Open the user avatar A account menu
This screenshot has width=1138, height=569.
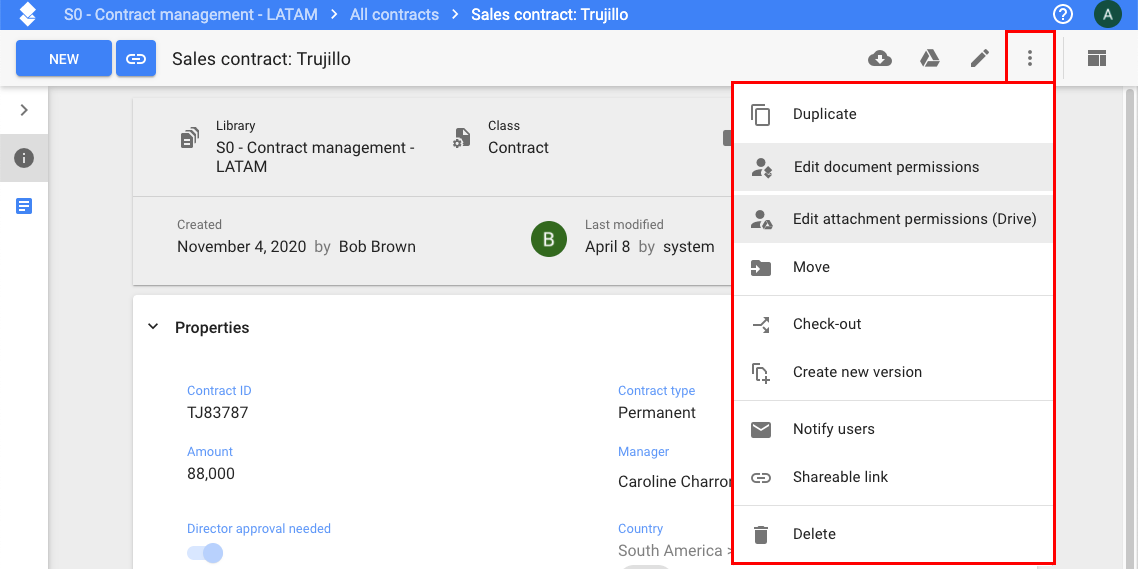click(1108, 14)
